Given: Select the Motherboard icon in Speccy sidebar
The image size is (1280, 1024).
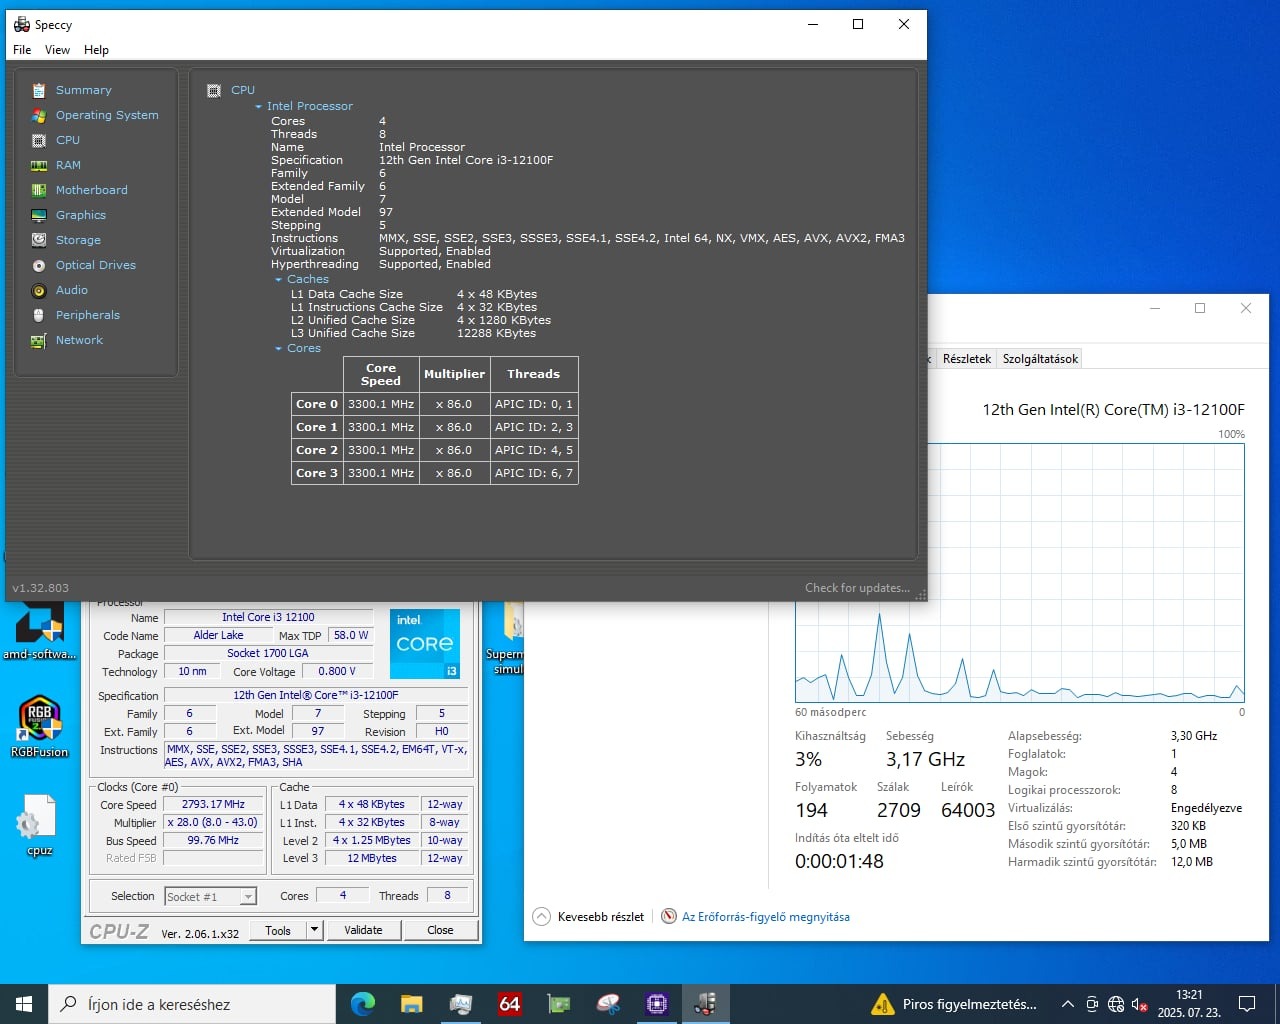Looking at the screenshot, I should tap(39, 190).
